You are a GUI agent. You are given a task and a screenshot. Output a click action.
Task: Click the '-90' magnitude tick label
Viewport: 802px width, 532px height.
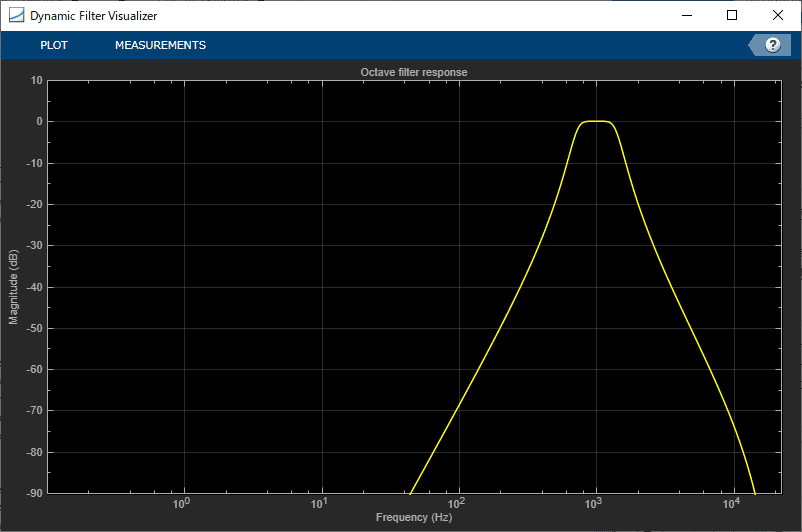coord(34,494)
